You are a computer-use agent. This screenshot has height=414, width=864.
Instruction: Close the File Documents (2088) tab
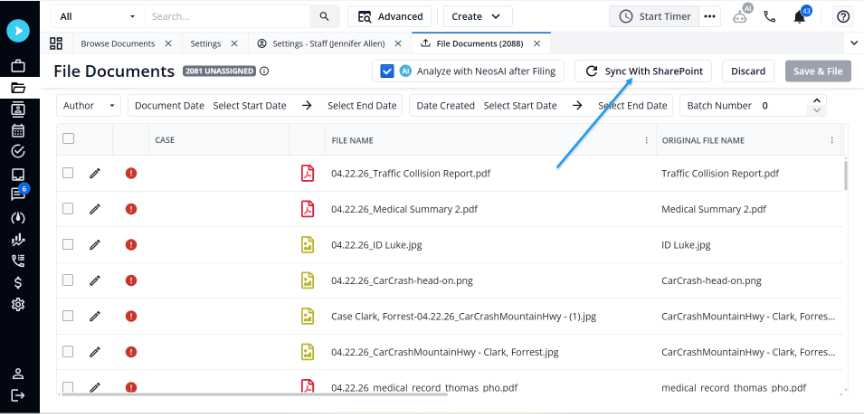click(x=537, y=44)
